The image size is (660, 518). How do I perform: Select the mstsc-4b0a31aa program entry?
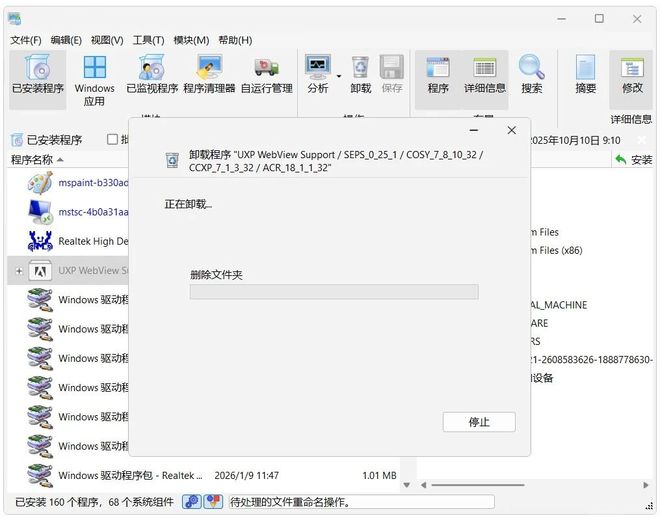click(93, 212)
